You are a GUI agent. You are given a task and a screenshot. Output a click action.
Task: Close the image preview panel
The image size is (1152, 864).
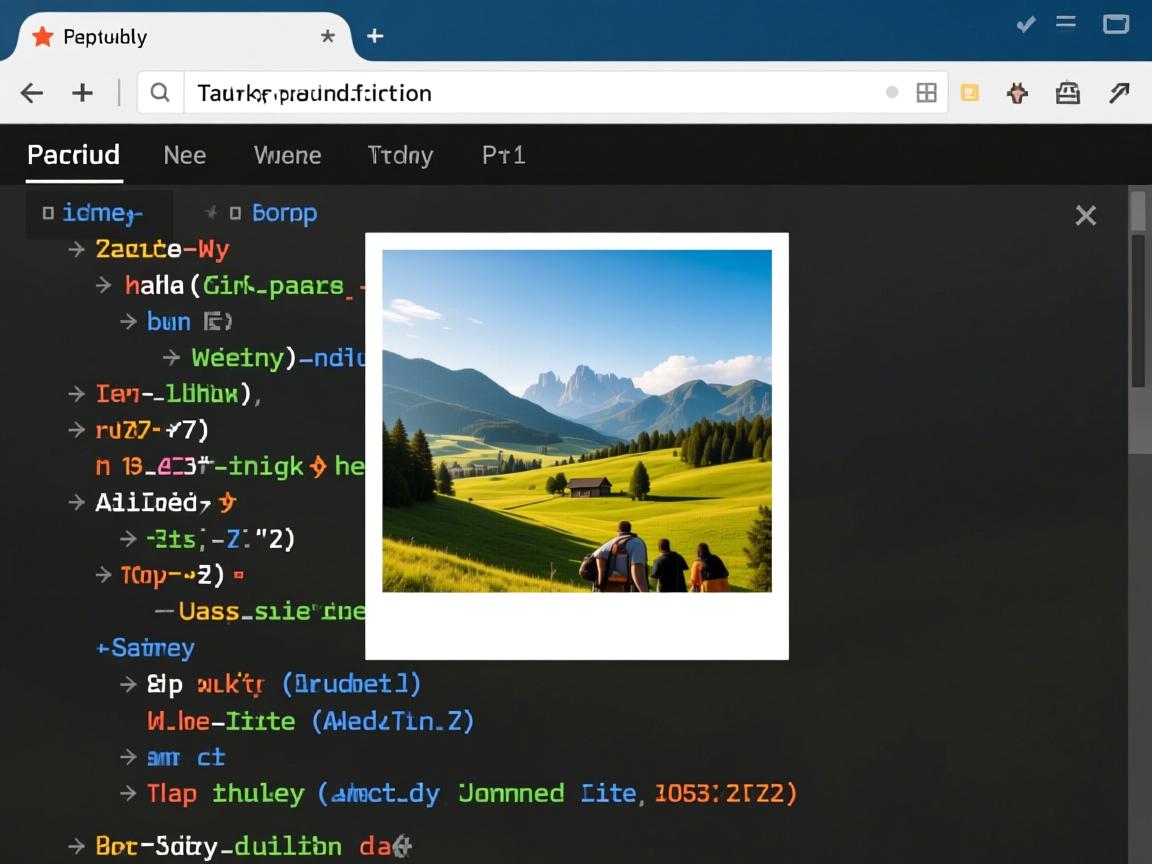tap(1085, 215)
